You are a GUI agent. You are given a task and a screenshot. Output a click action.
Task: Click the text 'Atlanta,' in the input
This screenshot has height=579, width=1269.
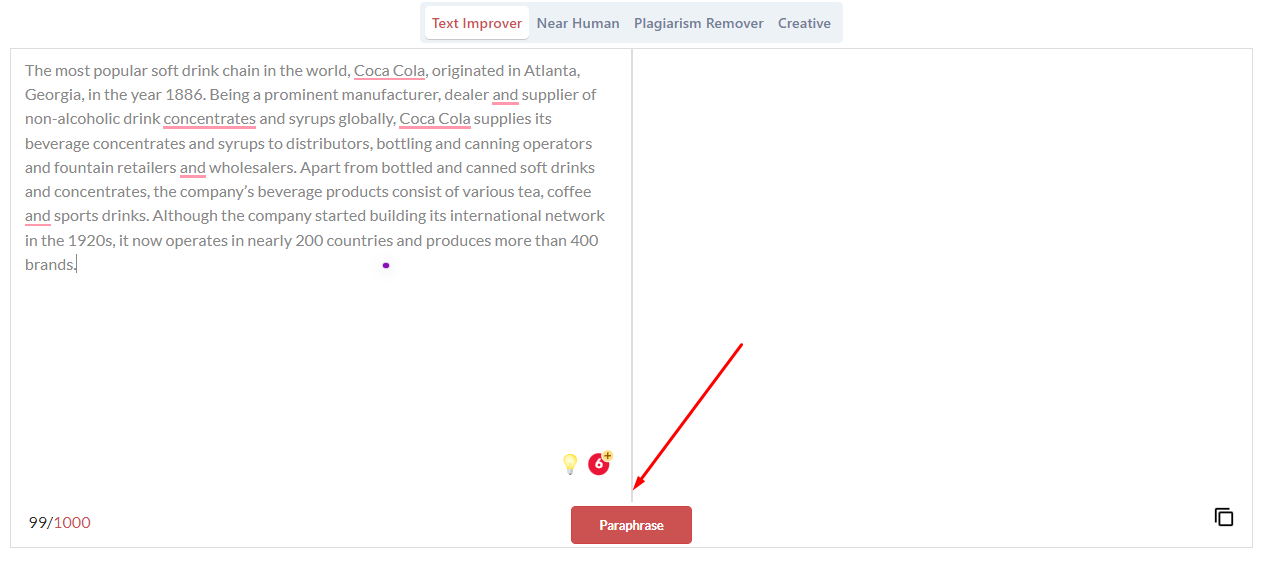[552, 71]
